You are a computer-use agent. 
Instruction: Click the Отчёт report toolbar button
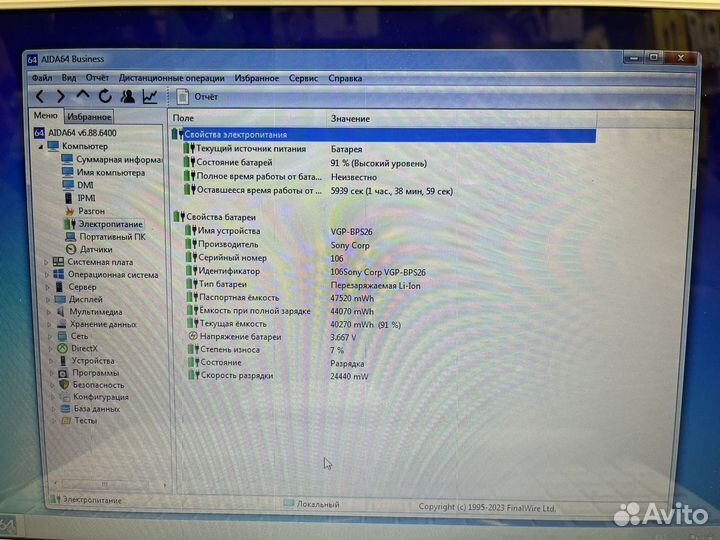coord(197,97)
